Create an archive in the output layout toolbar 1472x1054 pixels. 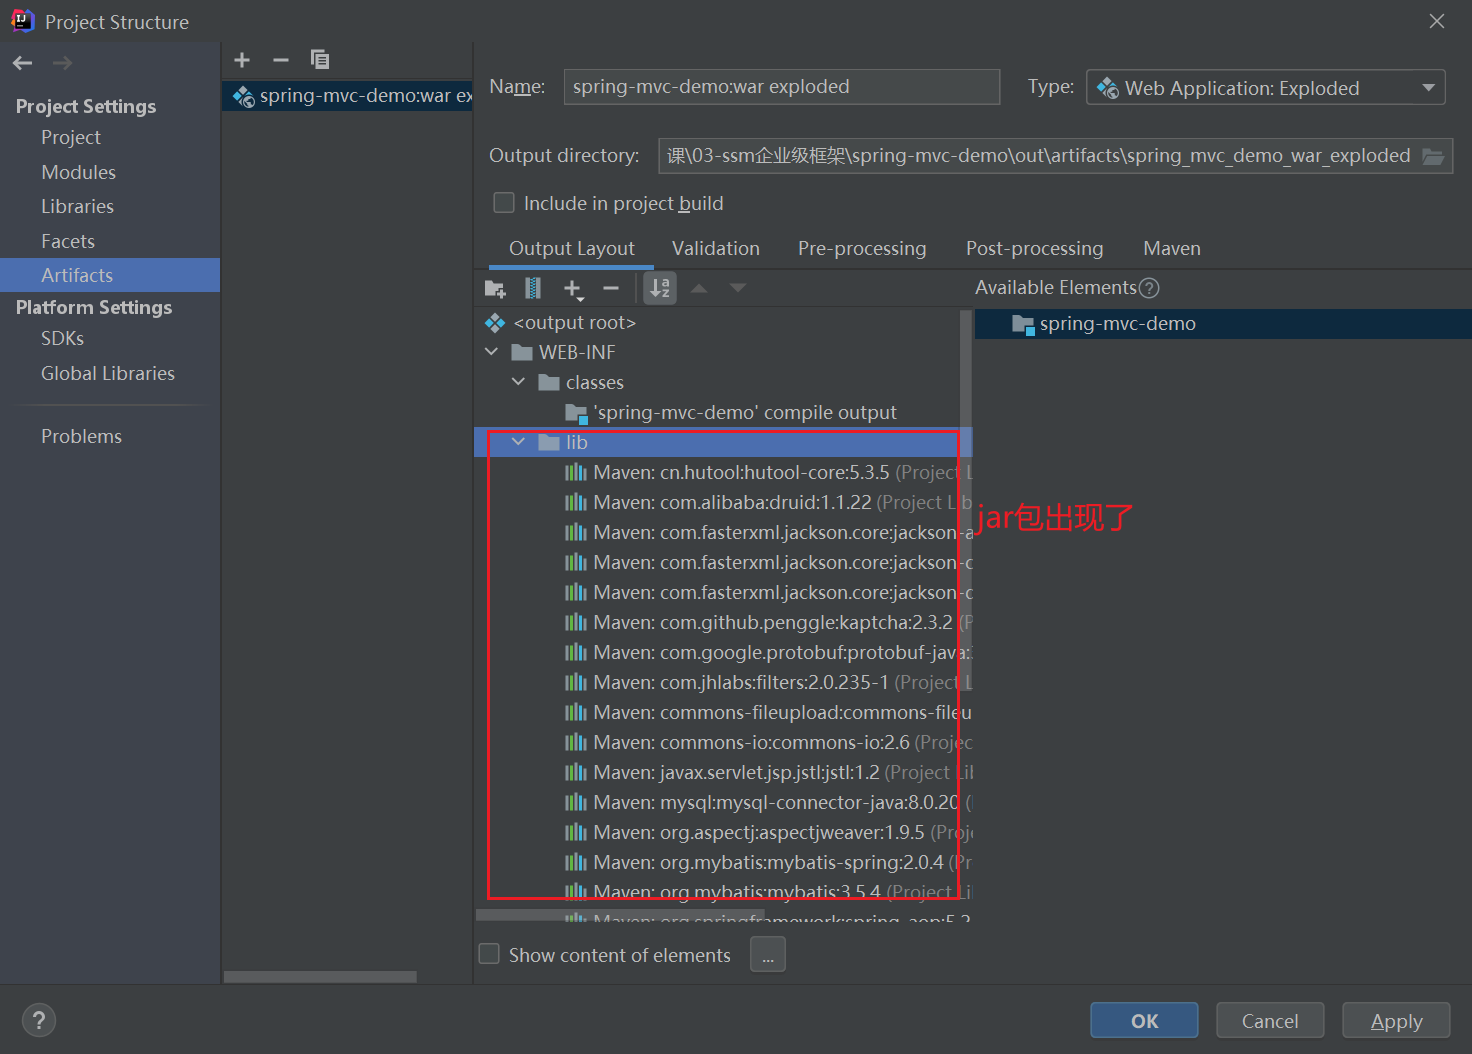pyautogui.click(x=533, y=289)
